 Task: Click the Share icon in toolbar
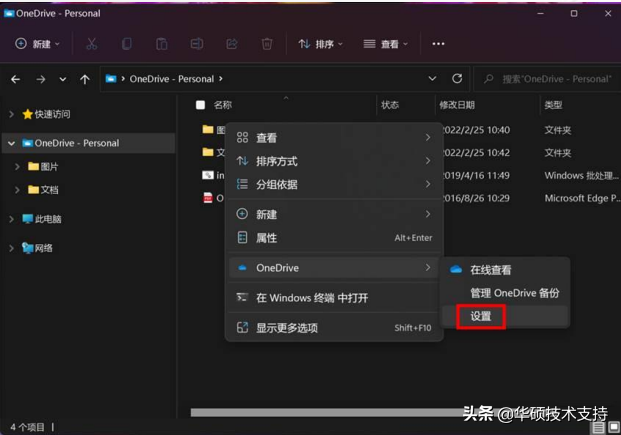tap(232, 44)
